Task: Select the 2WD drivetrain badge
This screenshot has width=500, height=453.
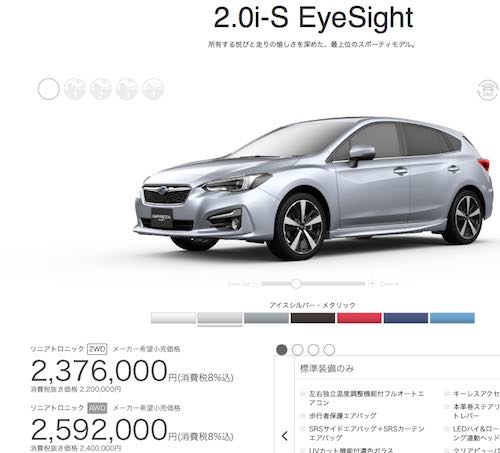Action: click(97, 349)
